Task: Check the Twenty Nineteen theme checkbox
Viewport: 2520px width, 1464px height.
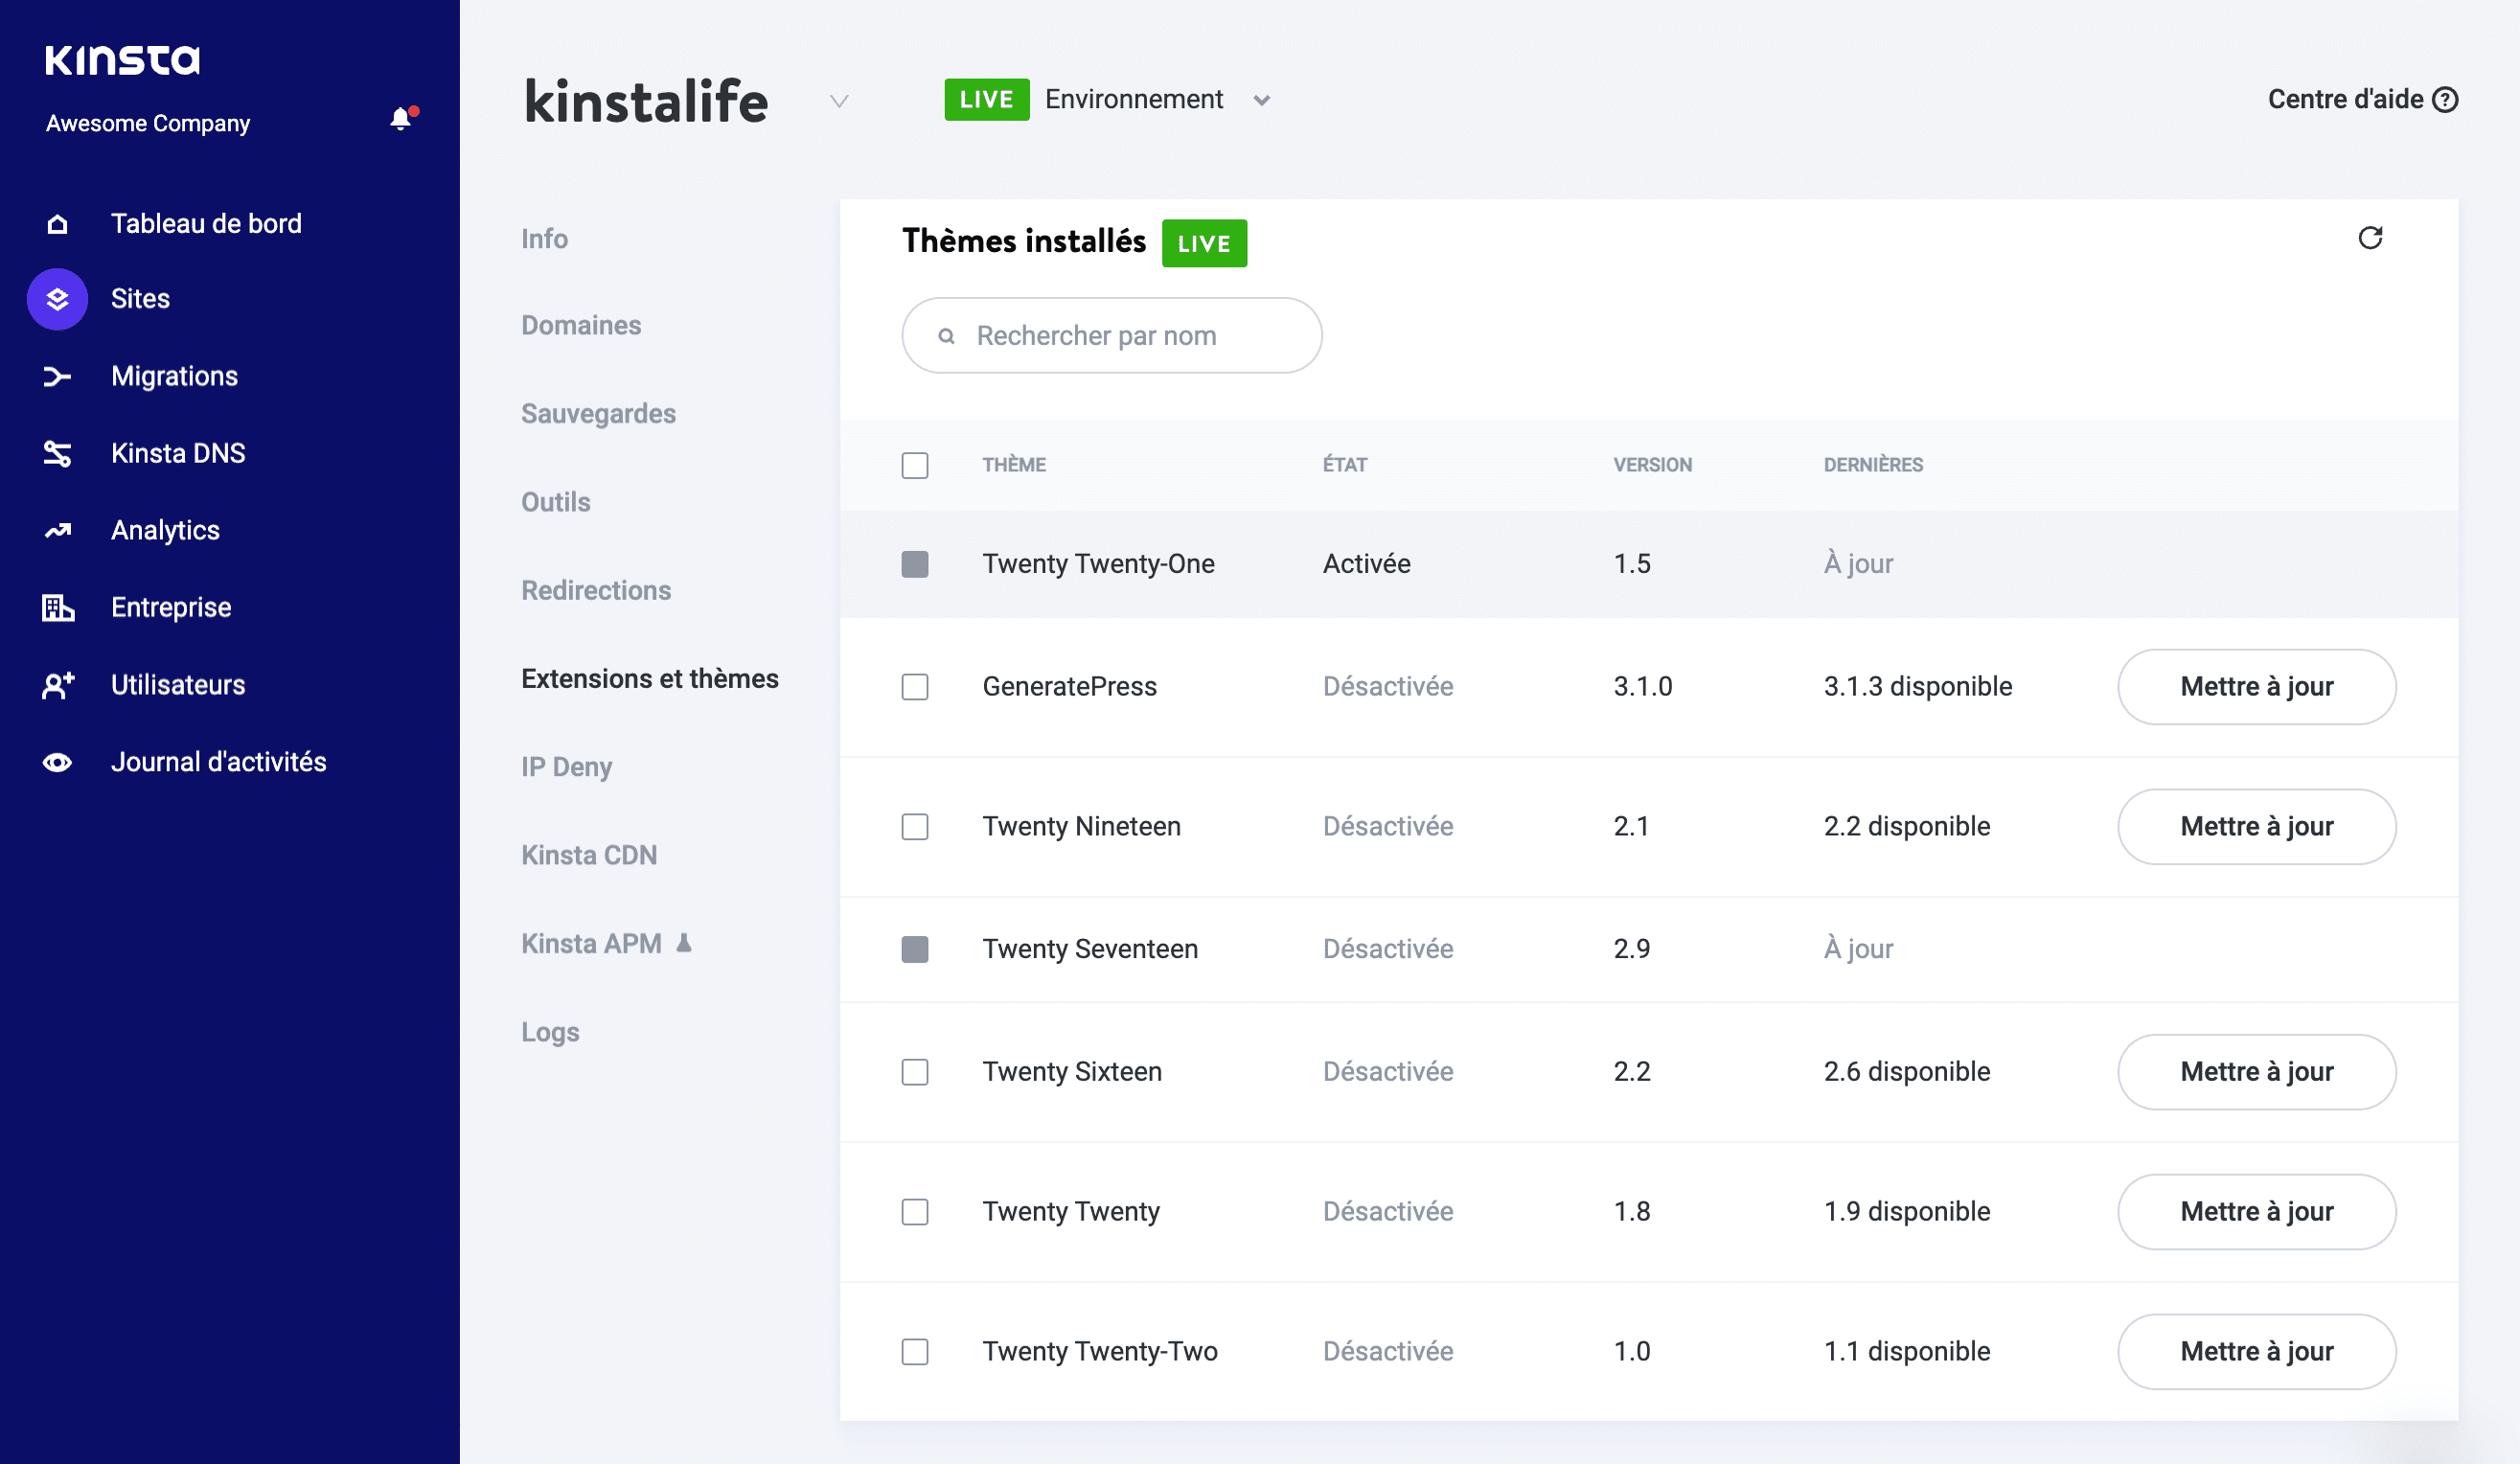Action: point(915,826)
